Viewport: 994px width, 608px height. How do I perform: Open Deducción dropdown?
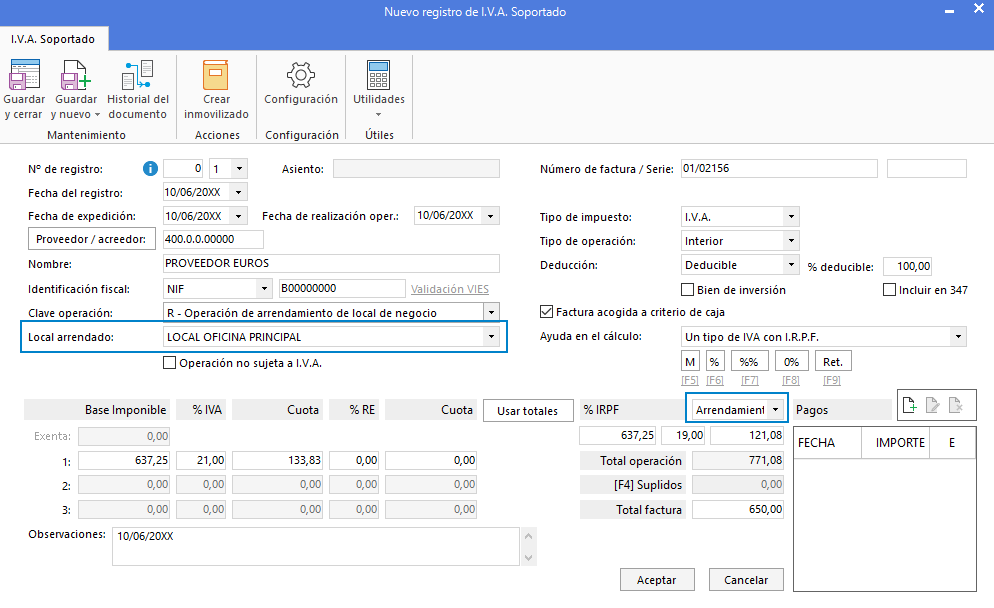(x=791, y=265)
